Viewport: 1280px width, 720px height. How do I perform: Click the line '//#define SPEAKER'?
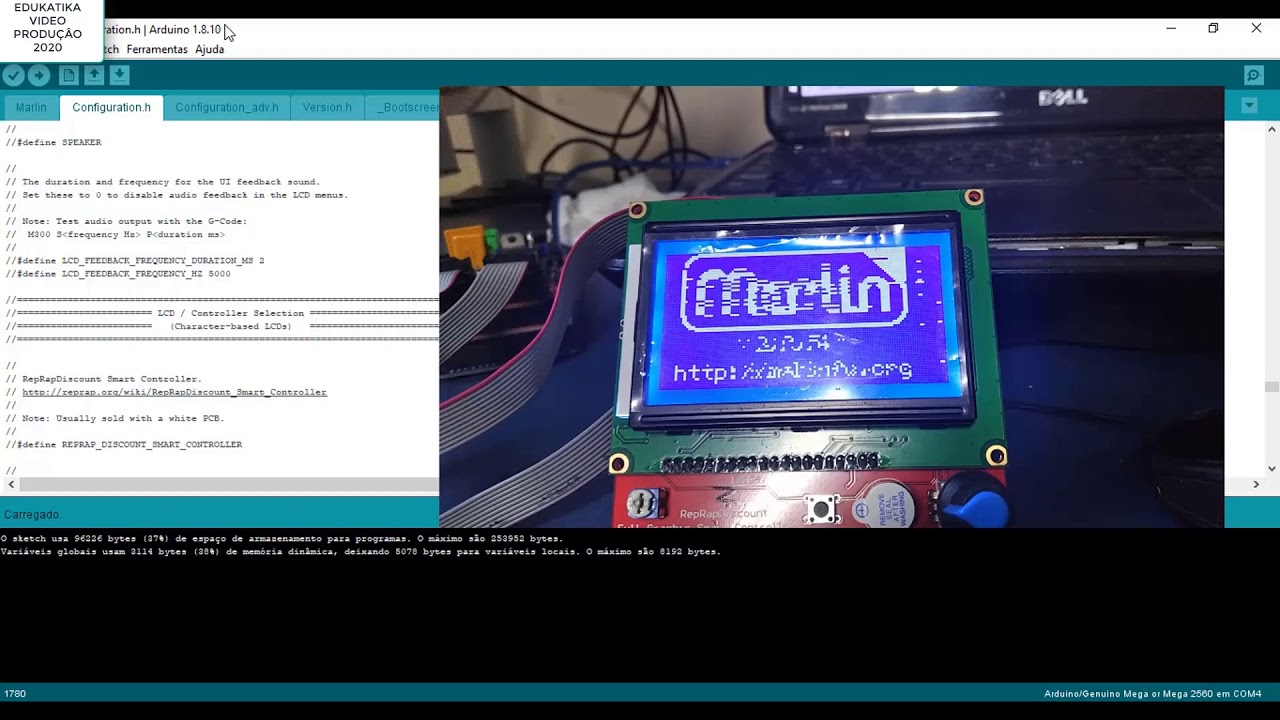click(53, 142)
